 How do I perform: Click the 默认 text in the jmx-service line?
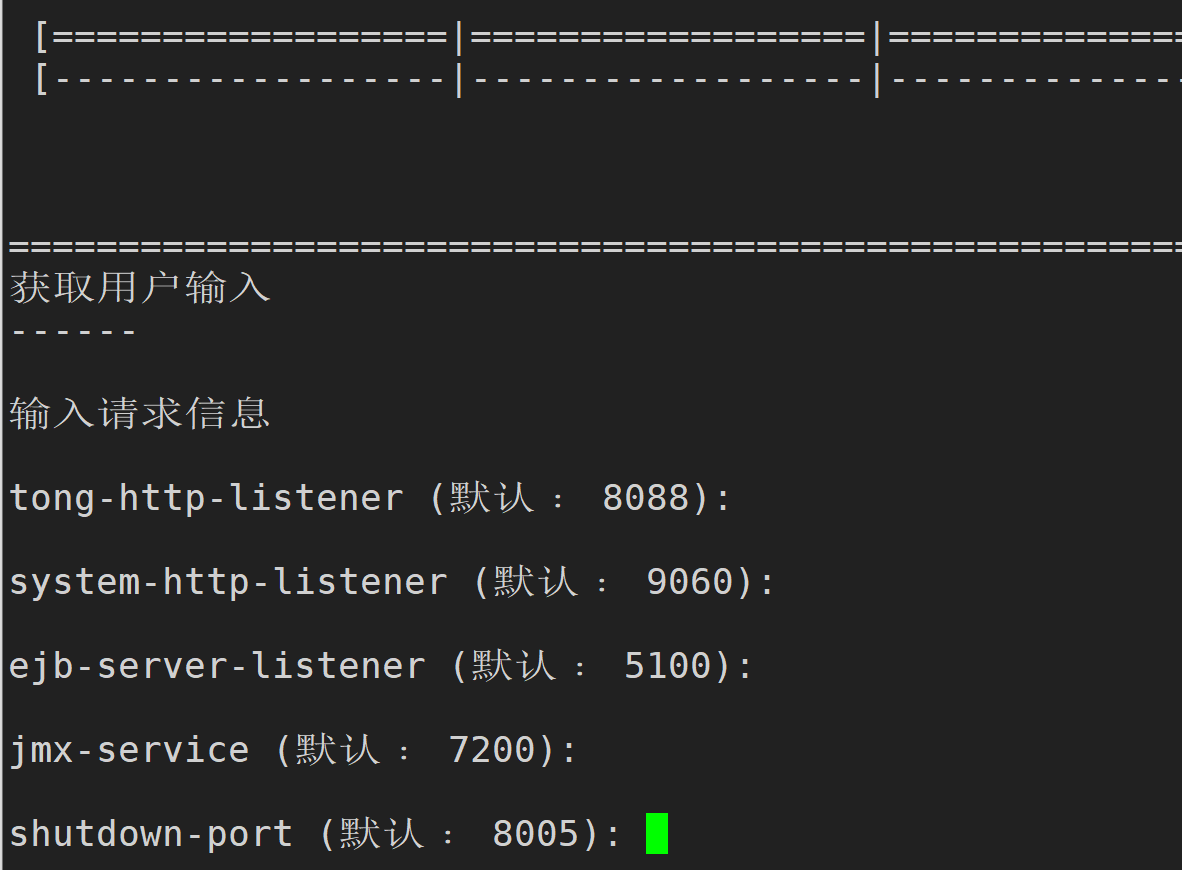338,749
